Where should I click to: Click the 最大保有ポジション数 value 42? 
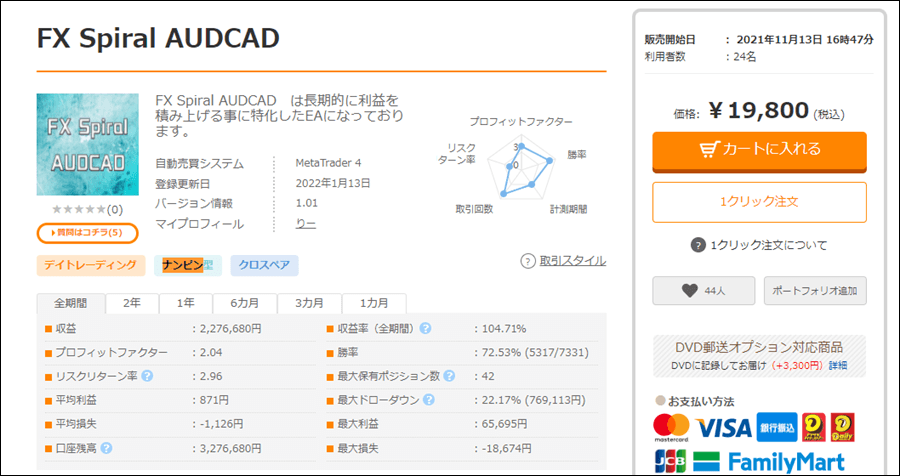[x=488, y=377]
